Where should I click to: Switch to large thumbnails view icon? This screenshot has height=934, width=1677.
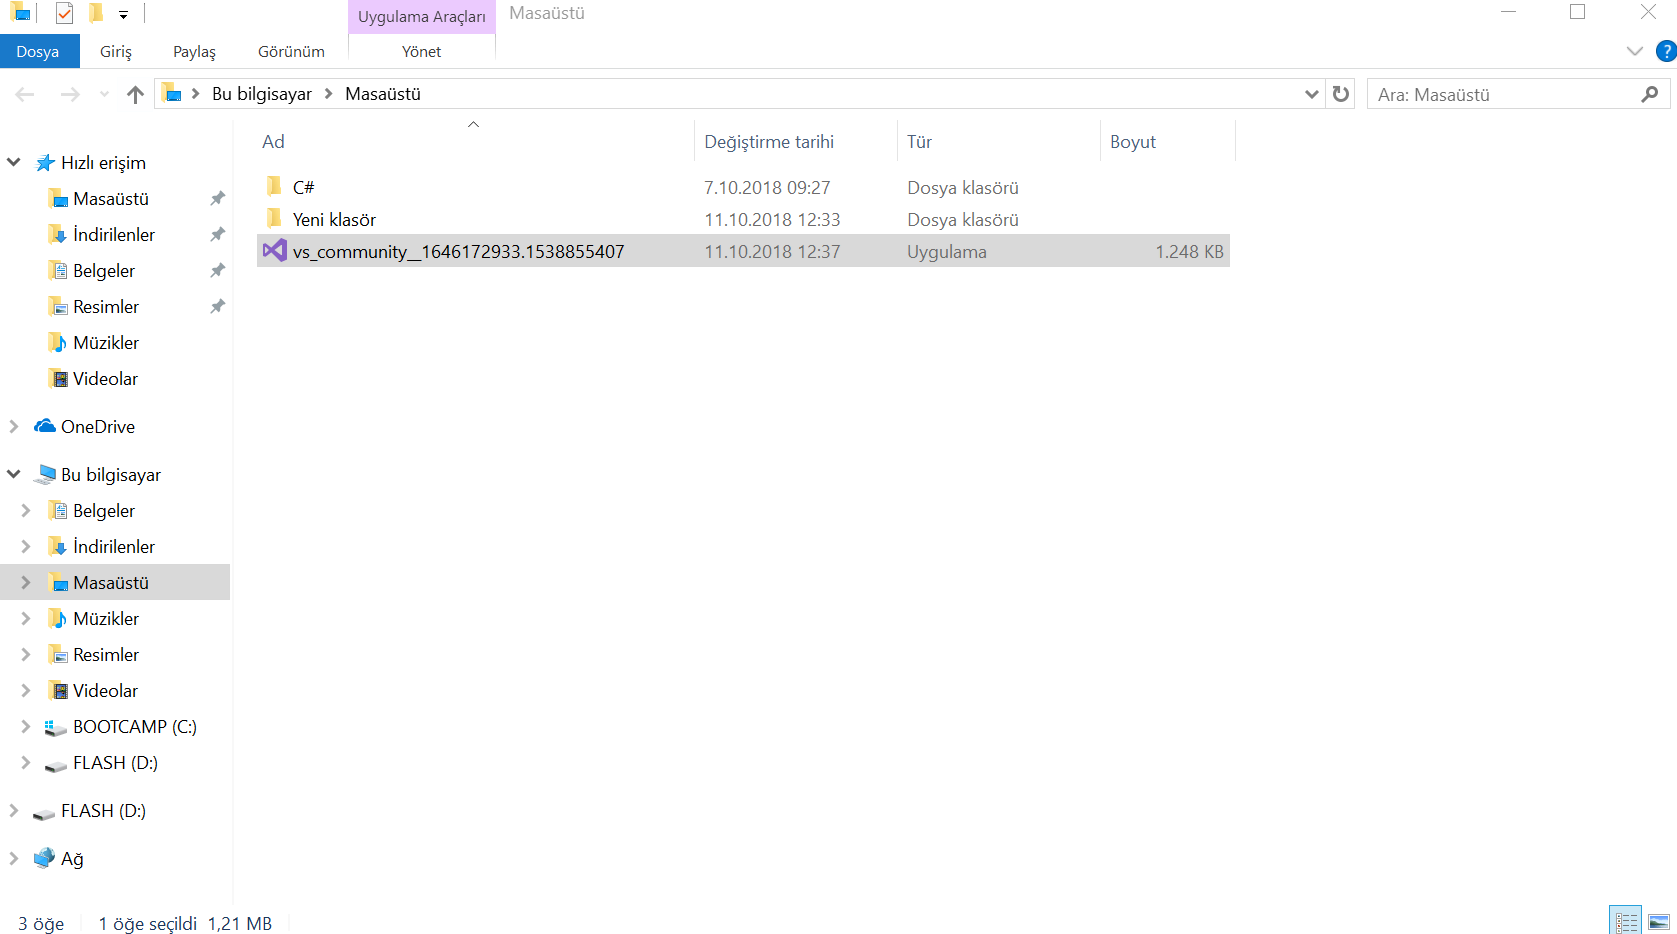(1659, 921)
